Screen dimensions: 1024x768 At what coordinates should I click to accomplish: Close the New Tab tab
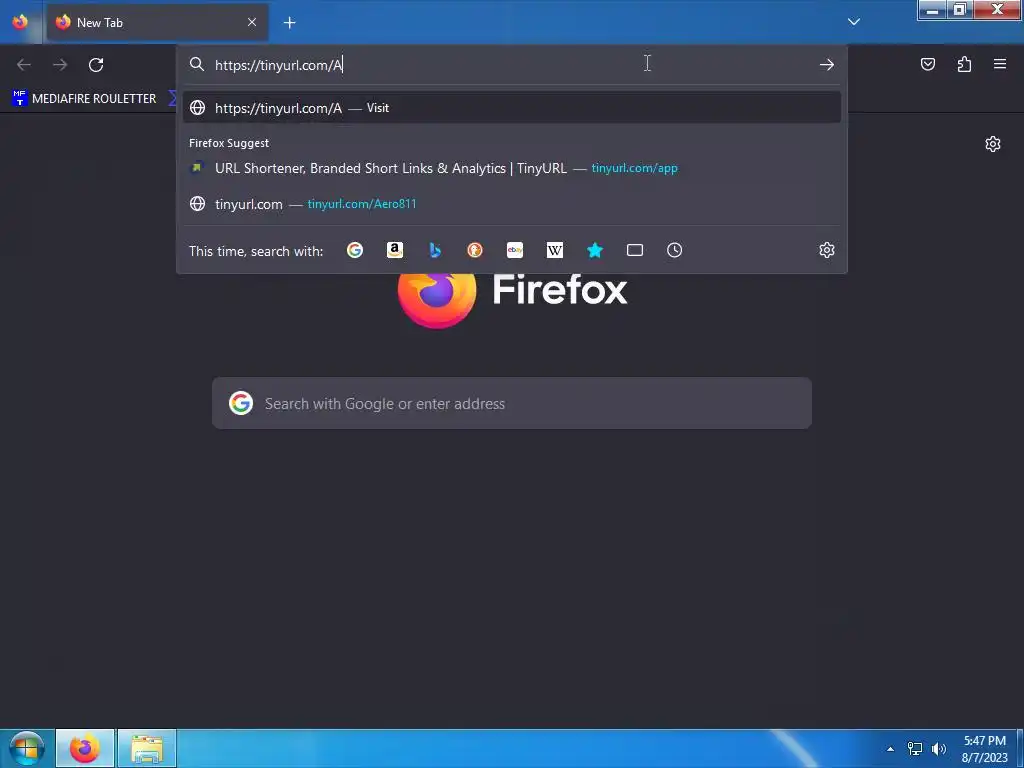(252, 22)
